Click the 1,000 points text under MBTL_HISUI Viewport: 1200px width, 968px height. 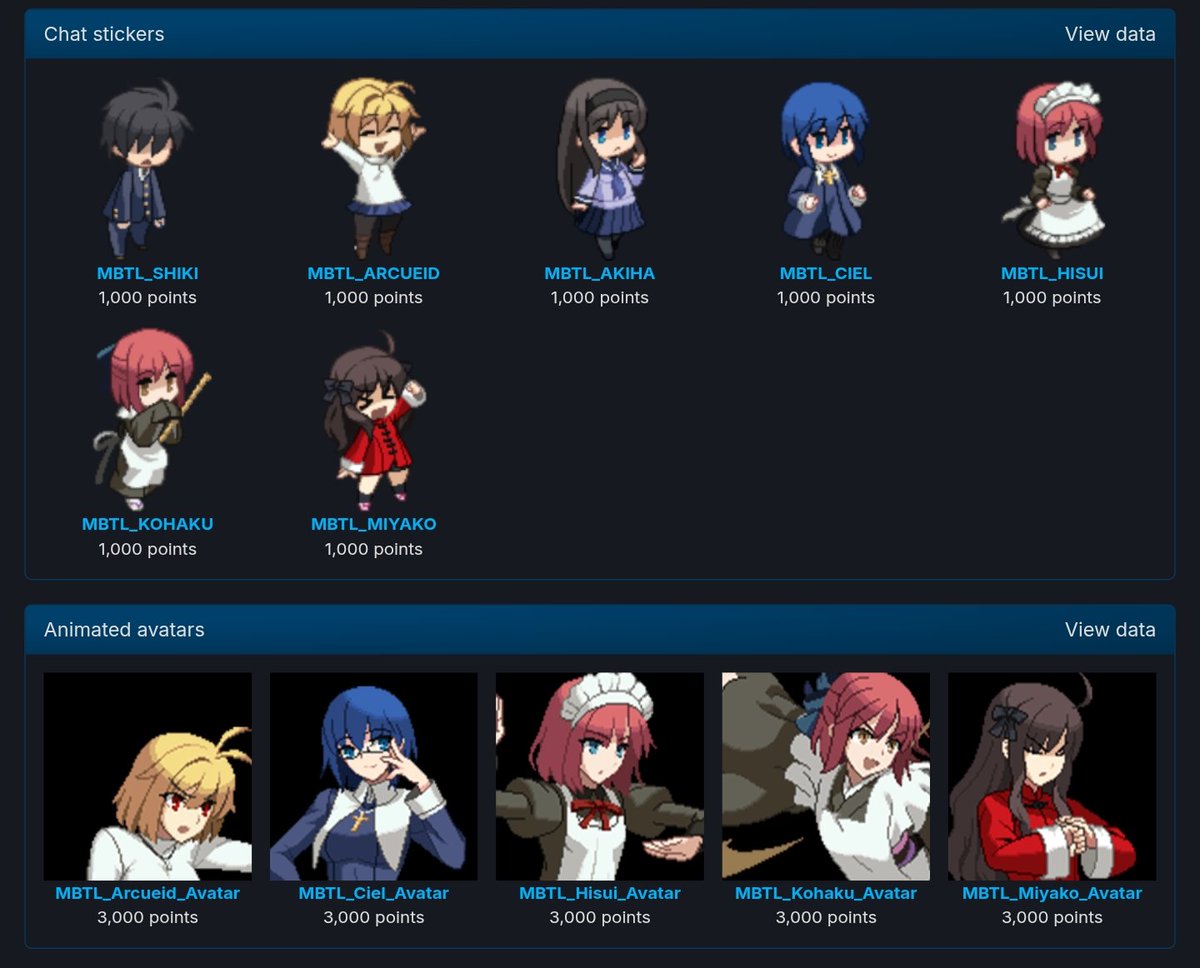[1052, 298]
